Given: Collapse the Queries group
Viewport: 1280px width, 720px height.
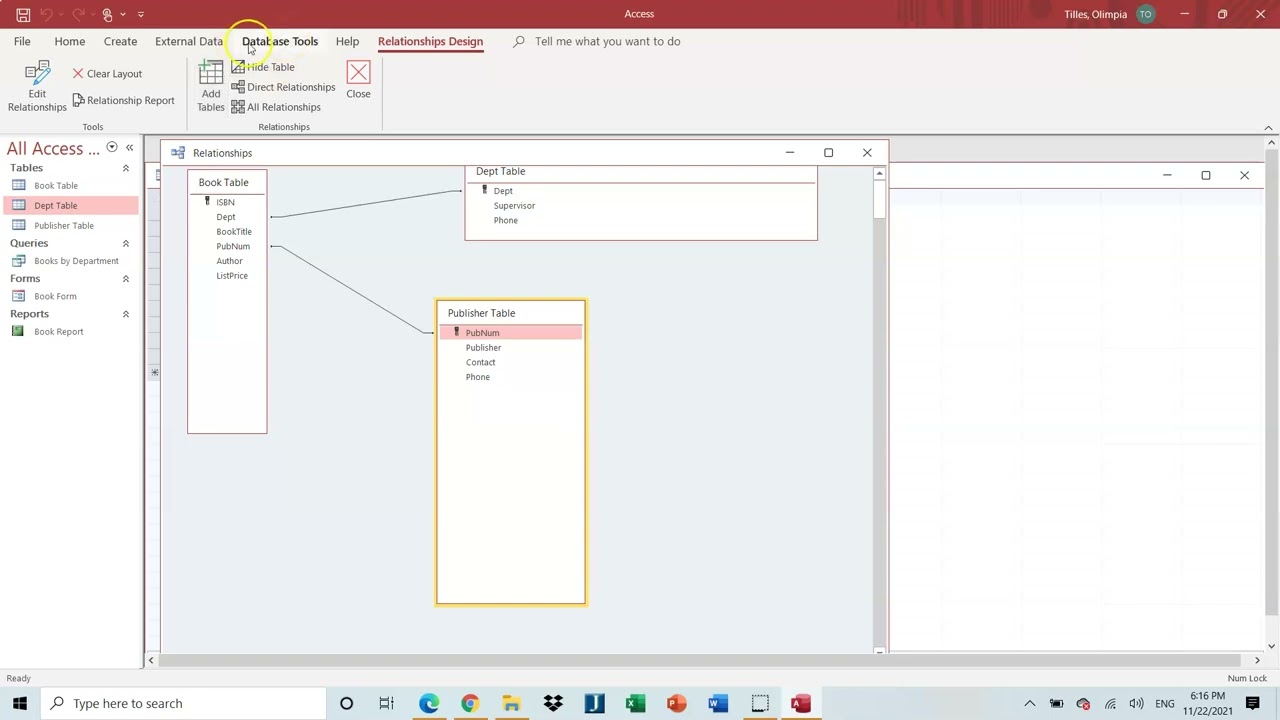Looking at the screenshot, I should [x=126, y=243].
